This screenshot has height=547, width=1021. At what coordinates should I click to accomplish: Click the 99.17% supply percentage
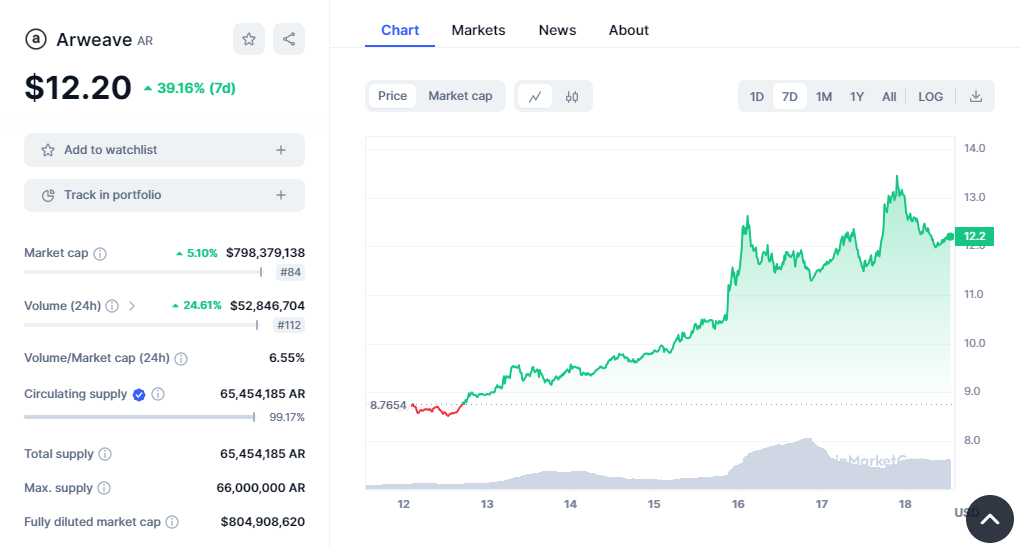click(287, 417)
